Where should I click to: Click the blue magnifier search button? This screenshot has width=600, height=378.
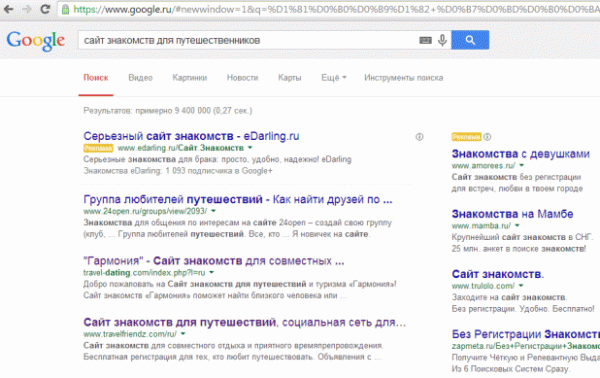470,40
